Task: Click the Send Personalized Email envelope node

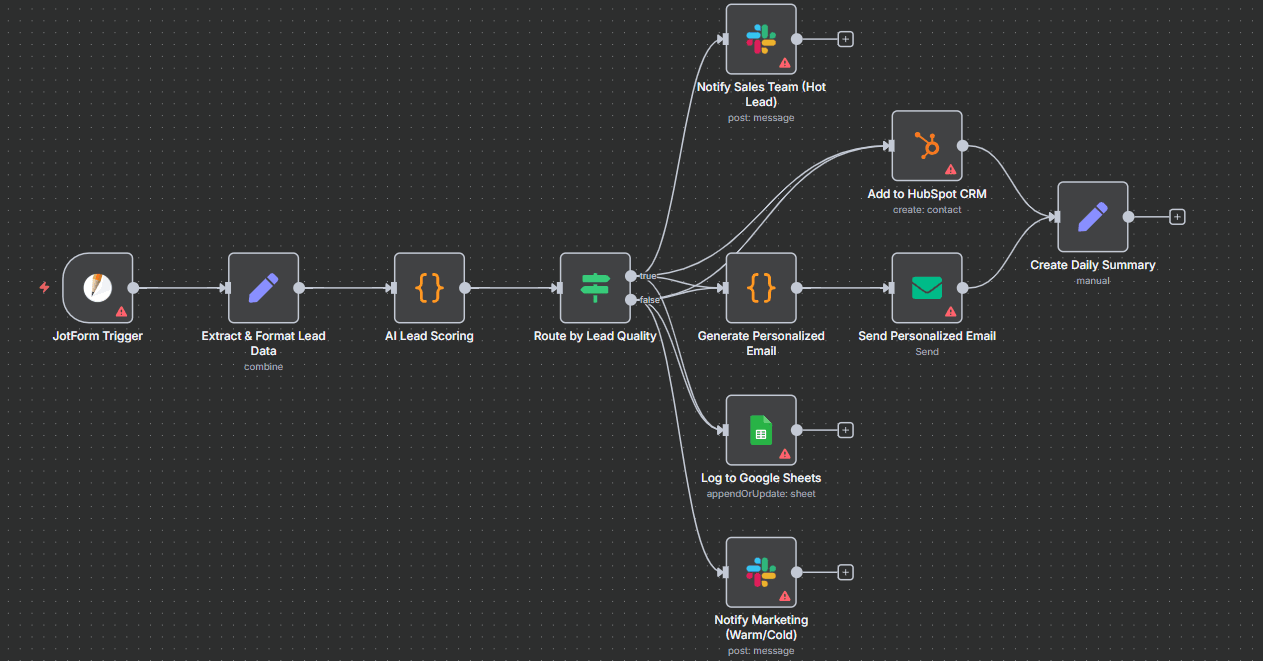Action: (927, 287)
